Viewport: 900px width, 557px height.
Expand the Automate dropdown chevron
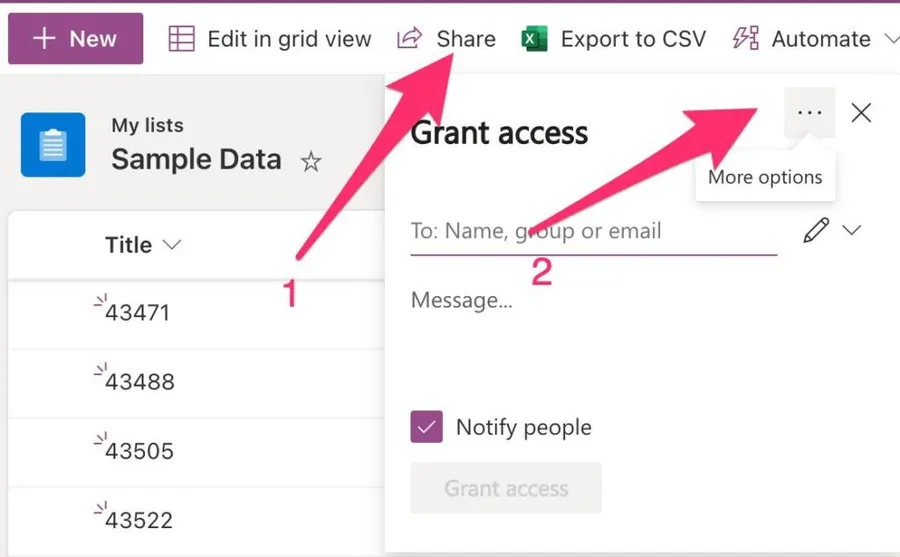pos(891,40)
